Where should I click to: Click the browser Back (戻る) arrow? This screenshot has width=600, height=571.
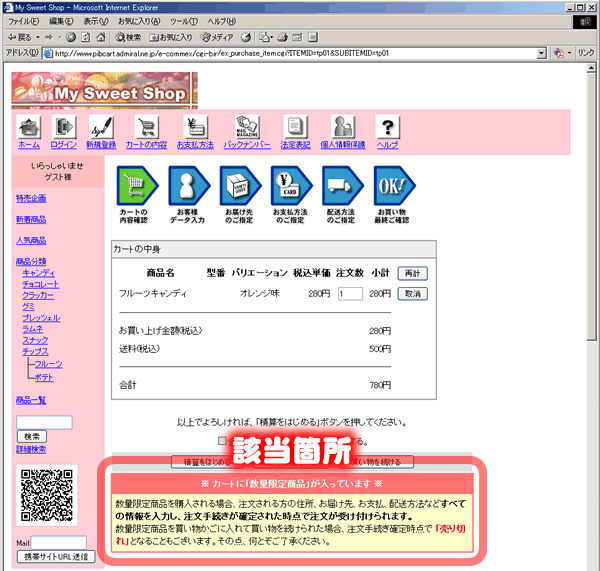(20, 37)
